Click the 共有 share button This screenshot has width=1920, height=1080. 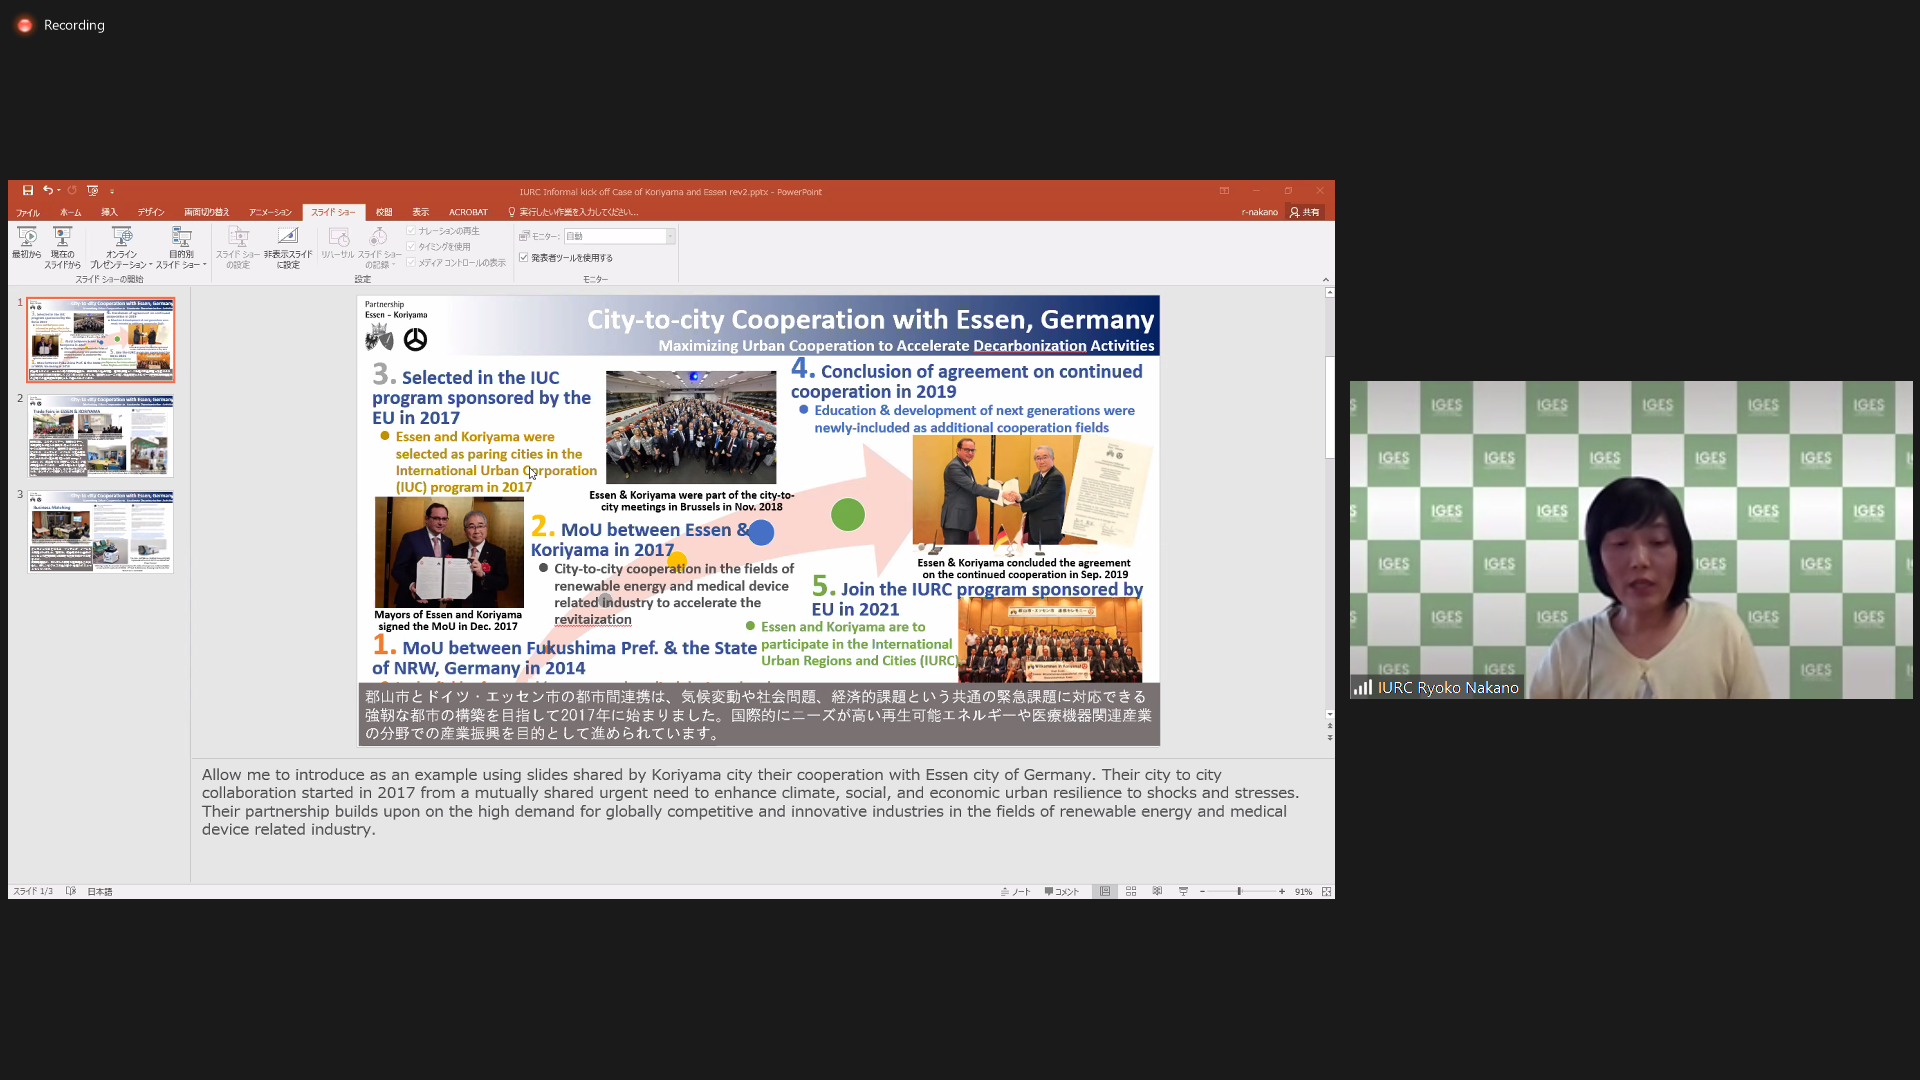[x=1305, y=212]
